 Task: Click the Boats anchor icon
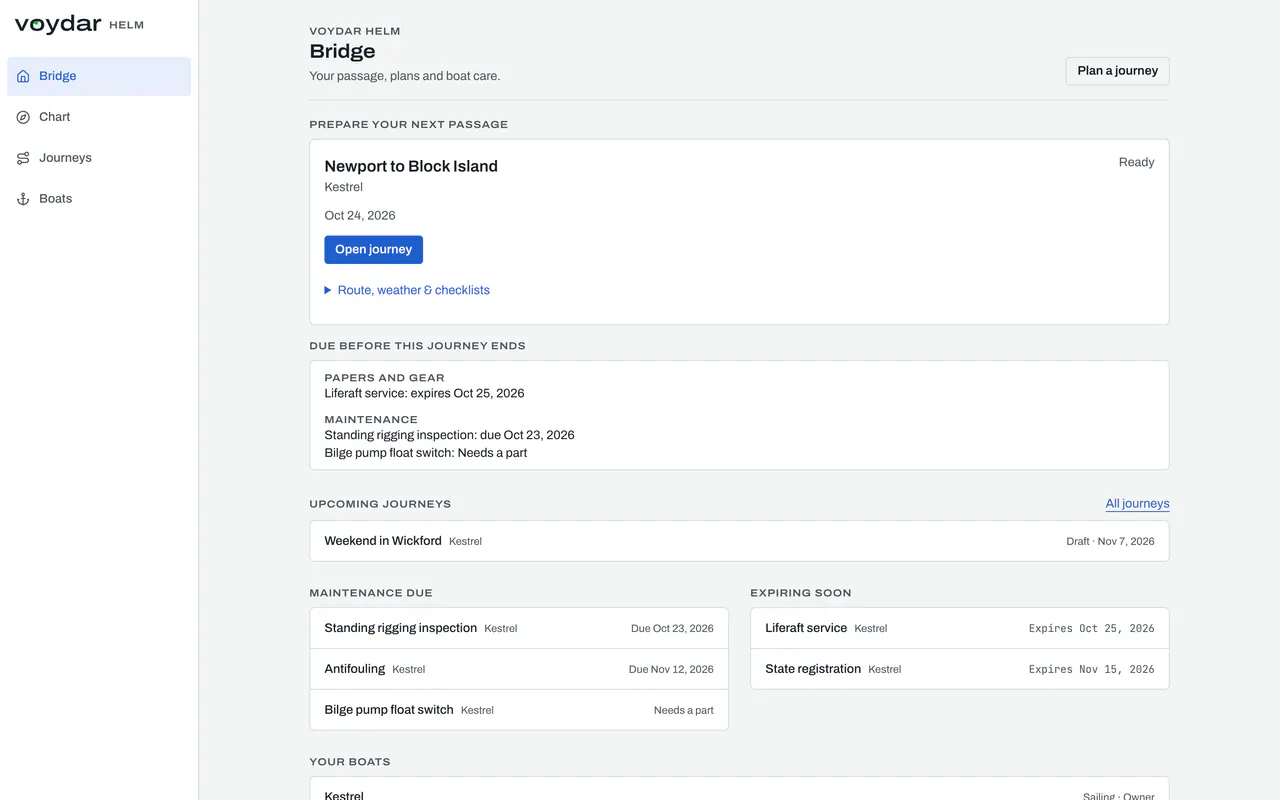[x=23, y=199]
